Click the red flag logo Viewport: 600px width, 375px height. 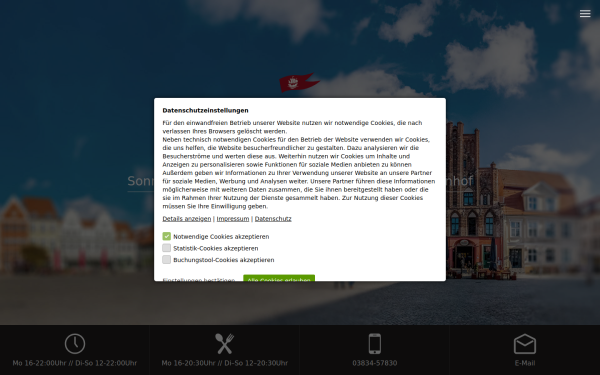[x=299, y=82]
